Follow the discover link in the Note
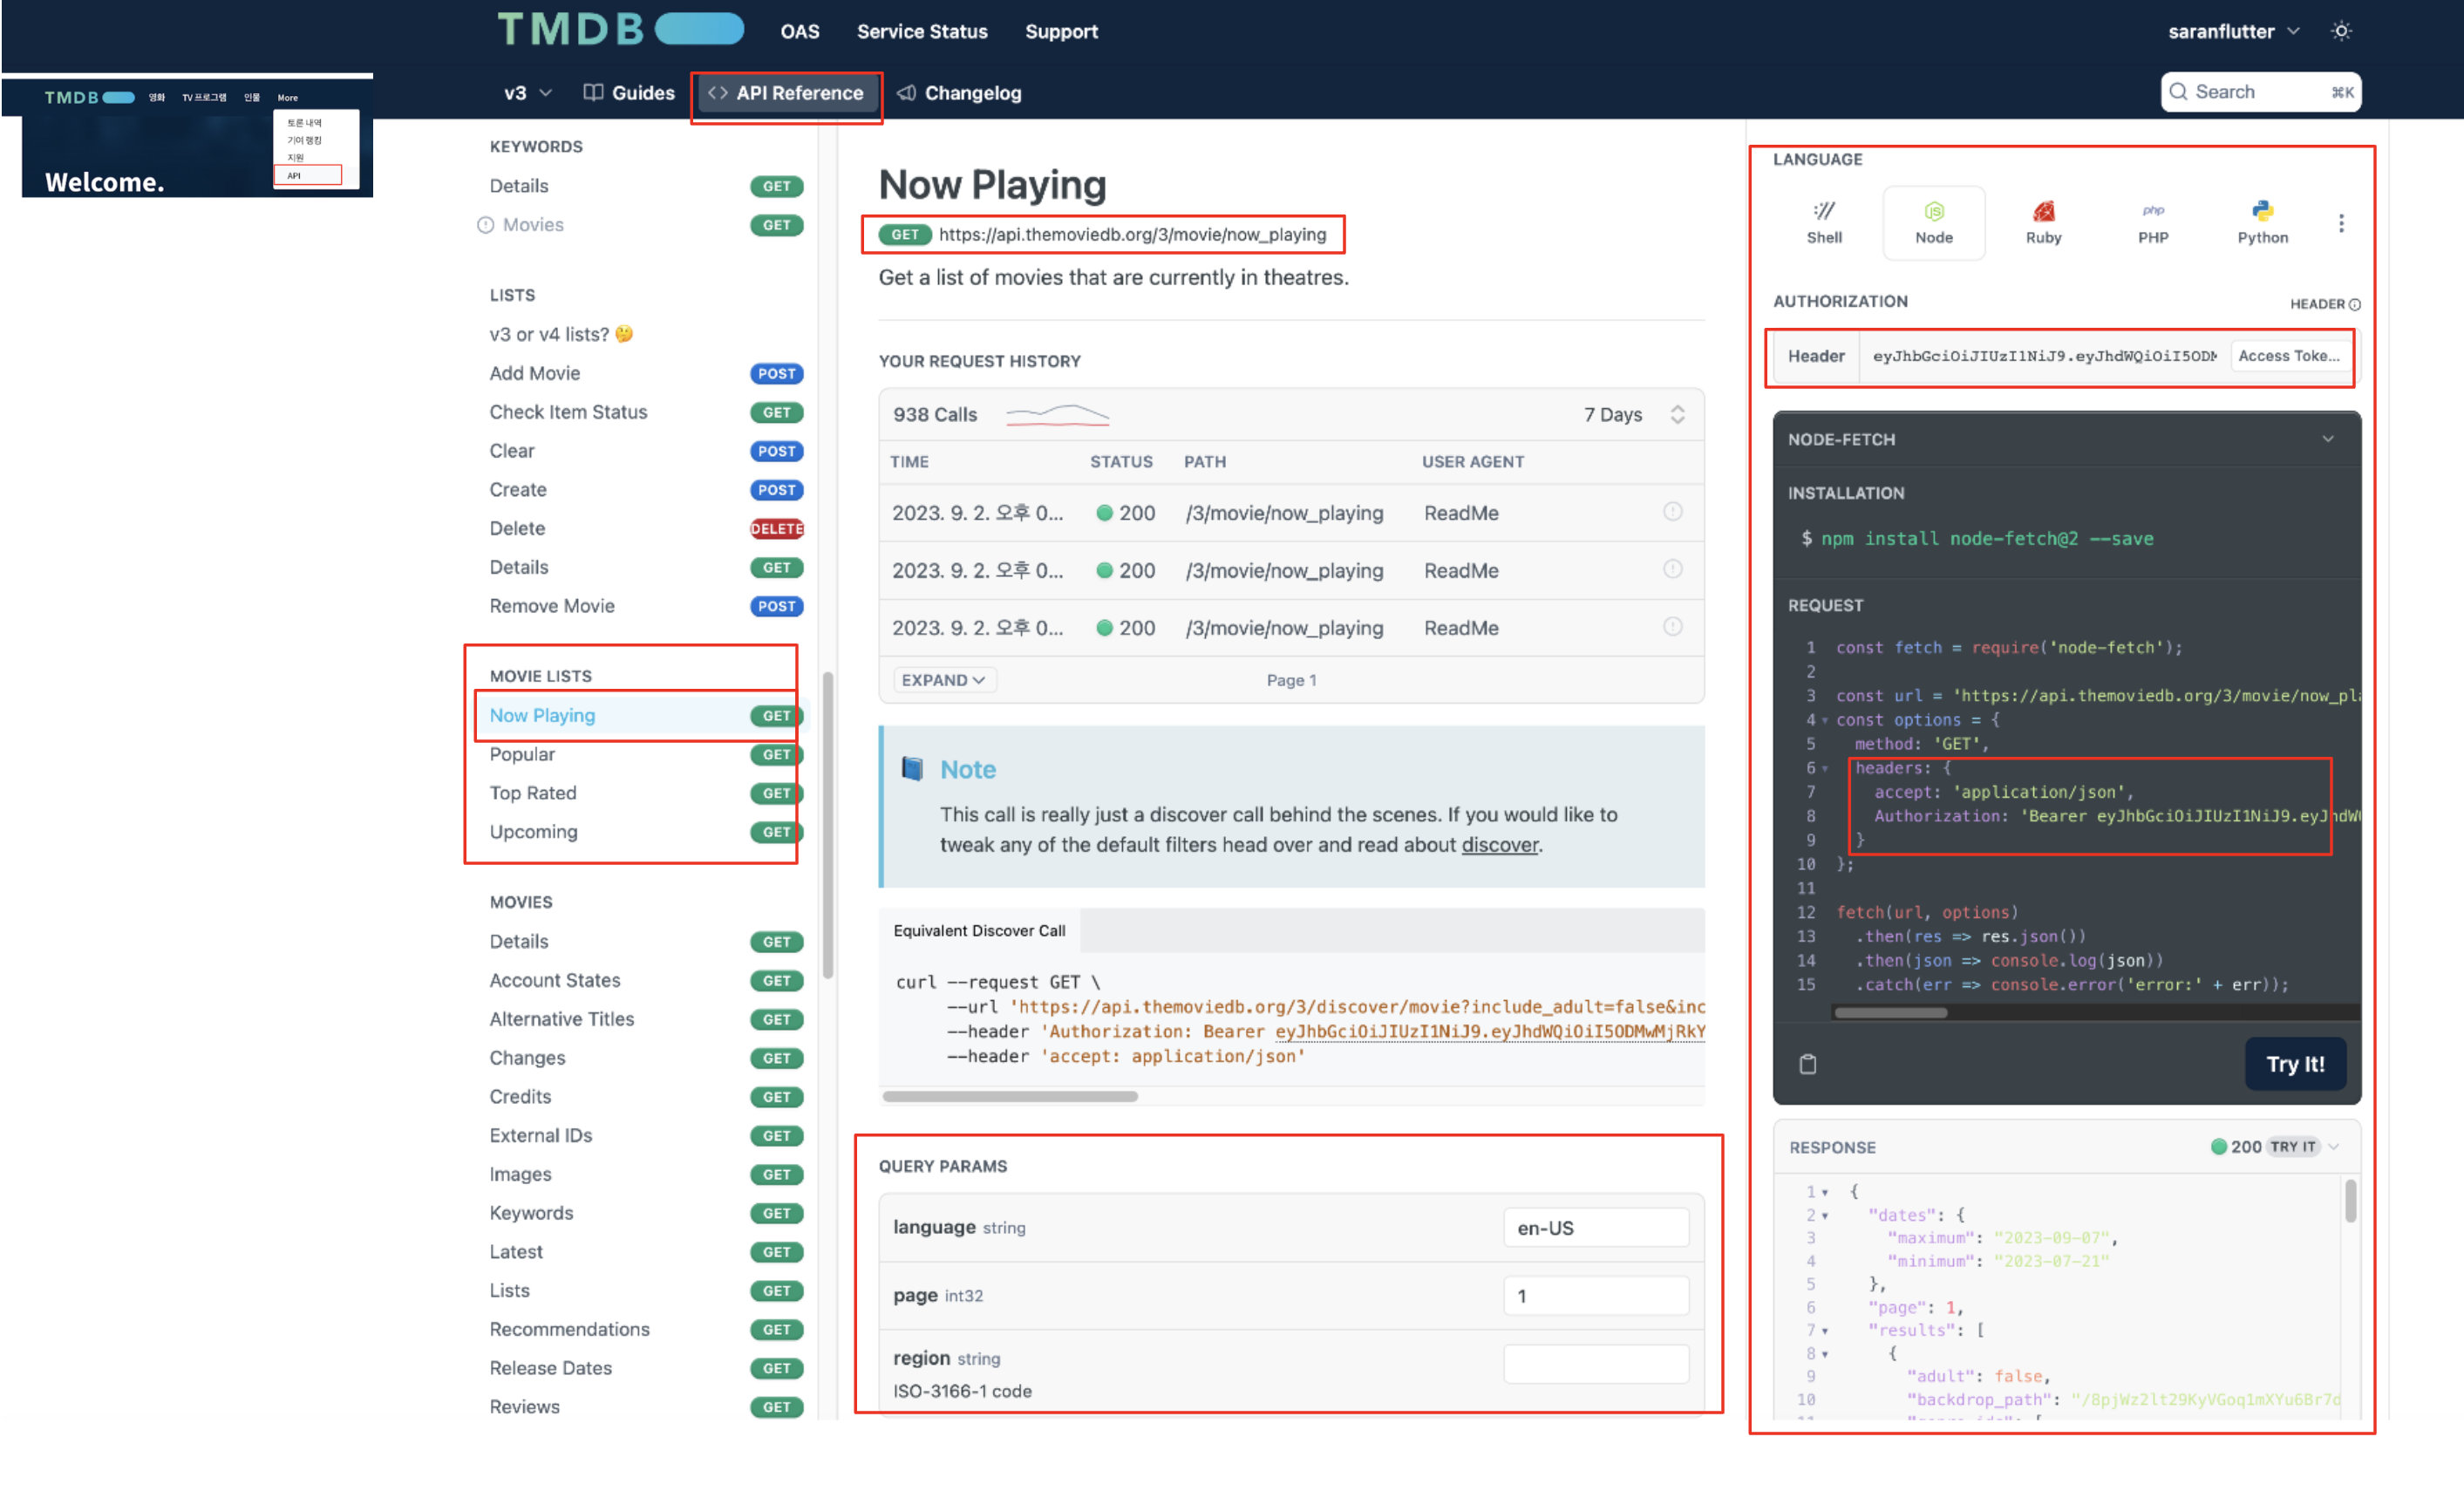The image size is (2464, 1498). [x=1499, y=845]
